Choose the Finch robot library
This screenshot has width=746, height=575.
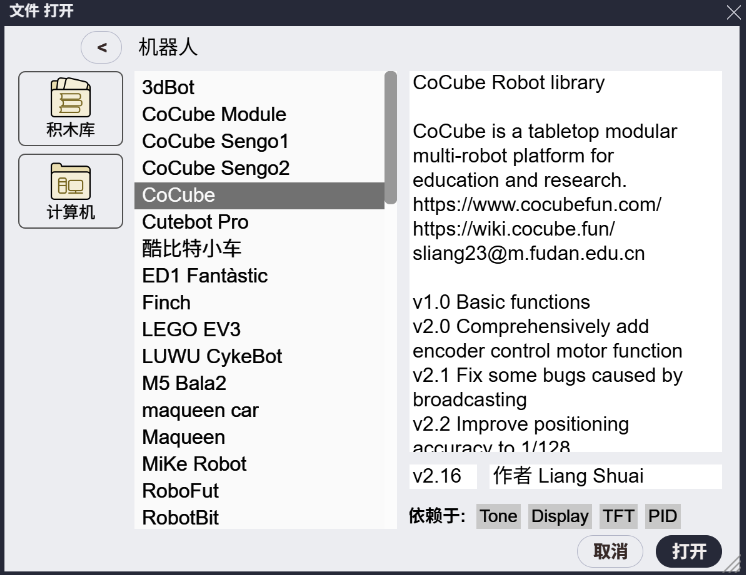pos(166,302)
